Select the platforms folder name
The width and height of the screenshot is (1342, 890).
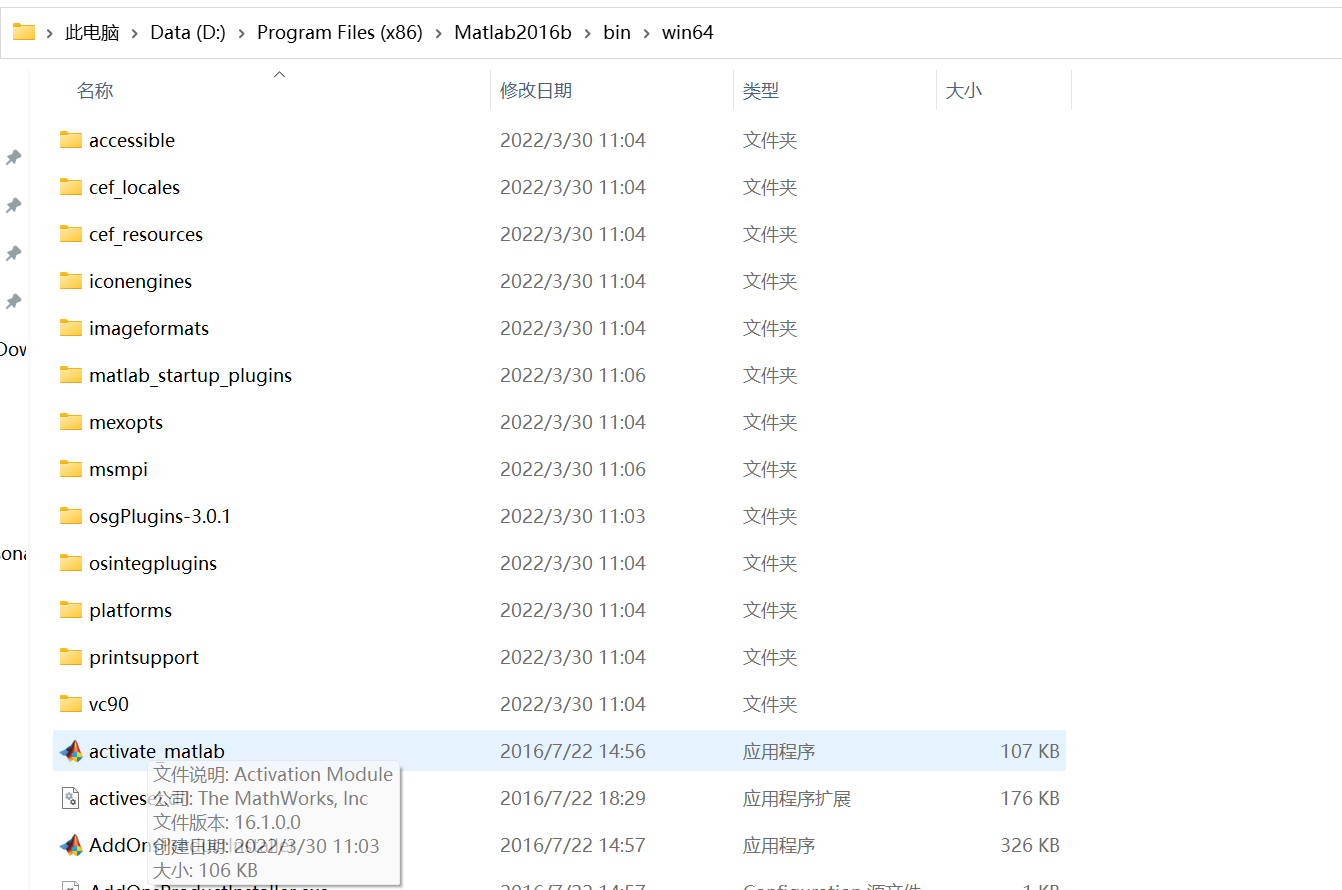(x=131, y=610)
